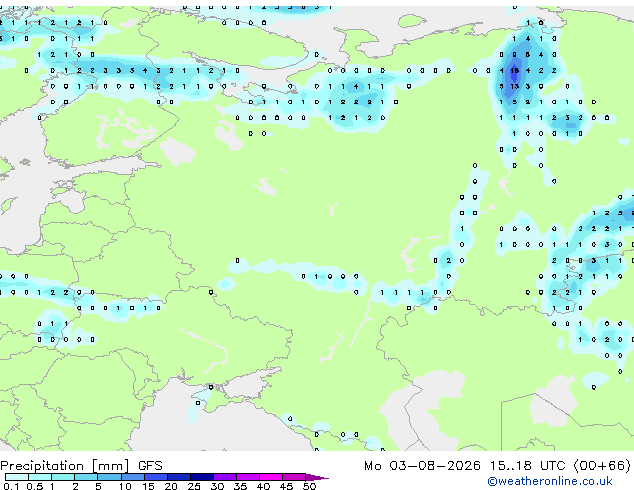Screen dimensions: 634x490
Task: Click the 30–35 mm purple legend box
Action: pos(224,477)
